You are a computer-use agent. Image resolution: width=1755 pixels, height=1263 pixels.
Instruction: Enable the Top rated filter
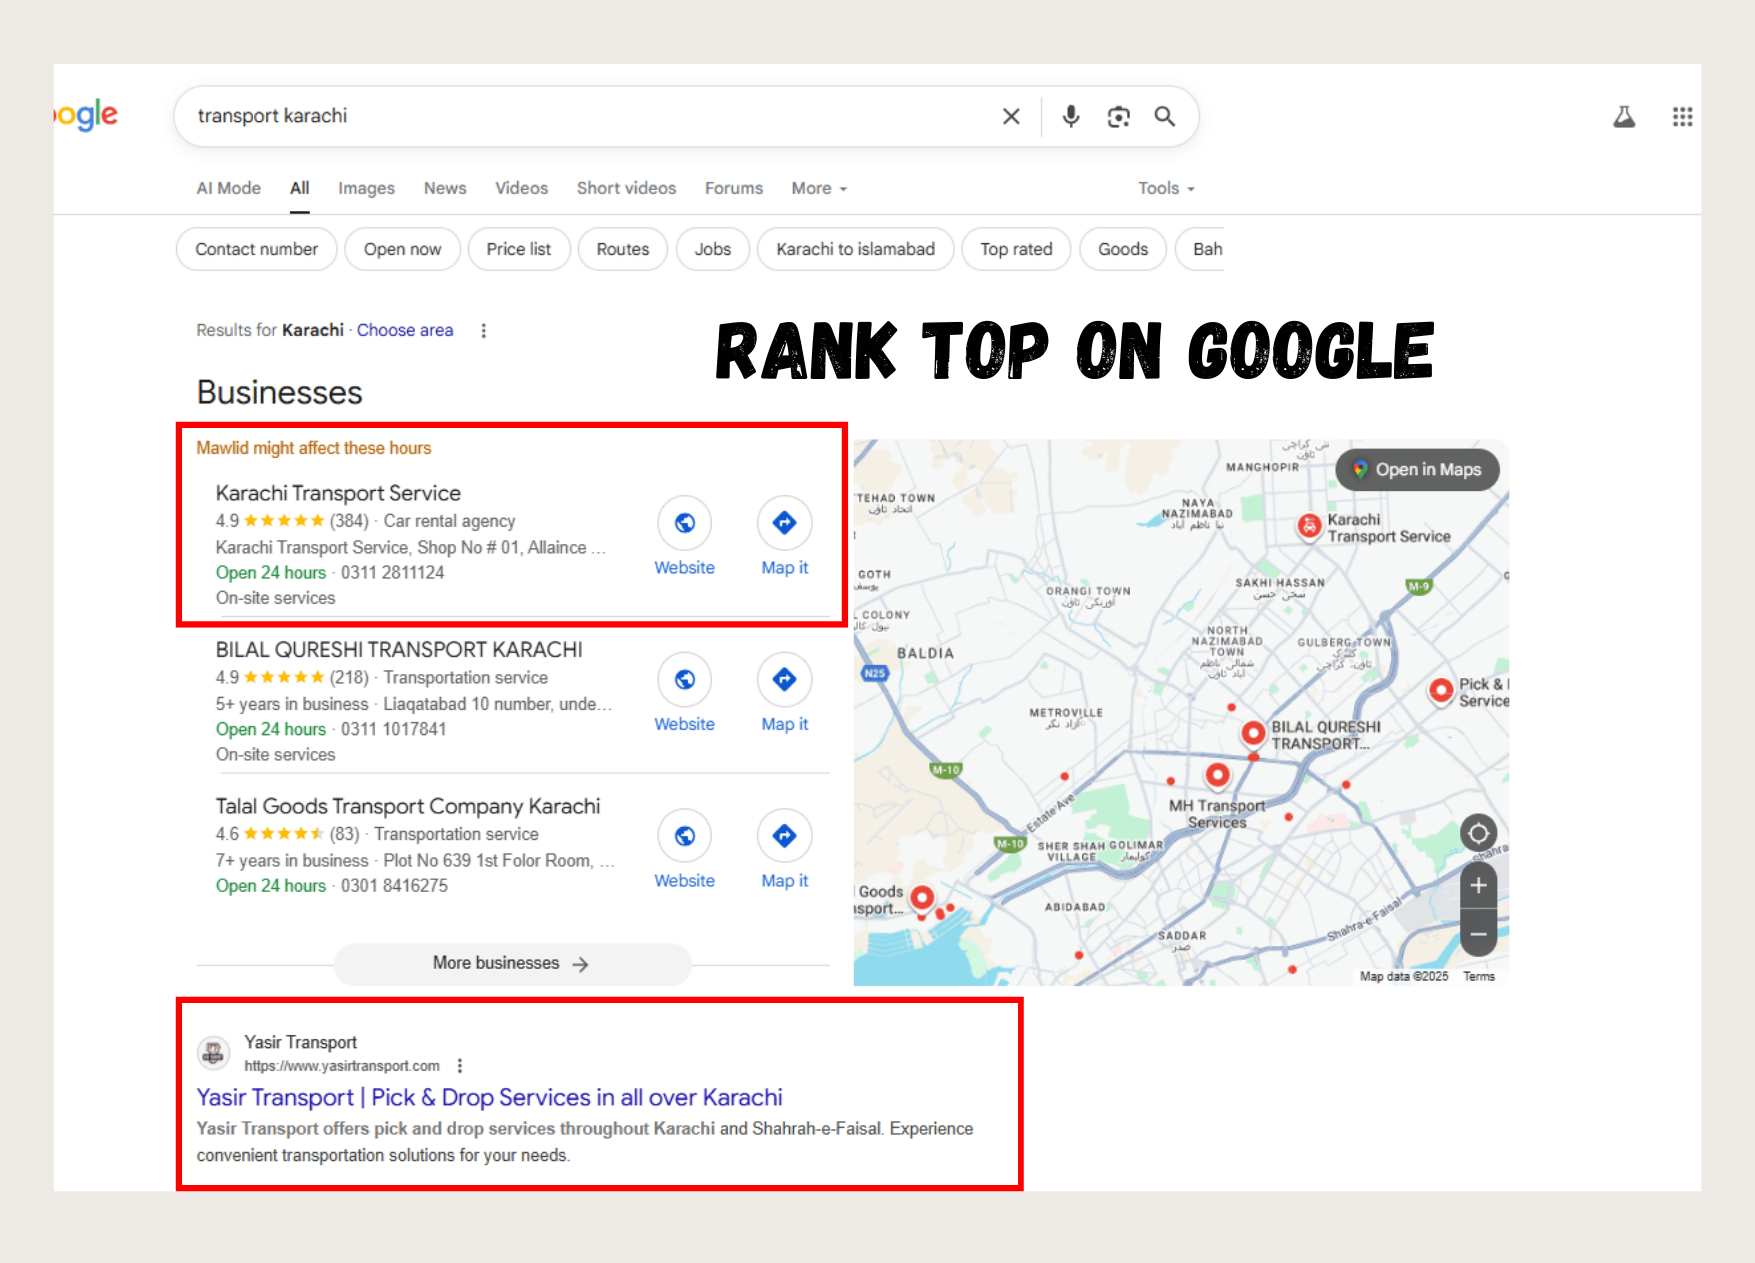[1016, 249]
